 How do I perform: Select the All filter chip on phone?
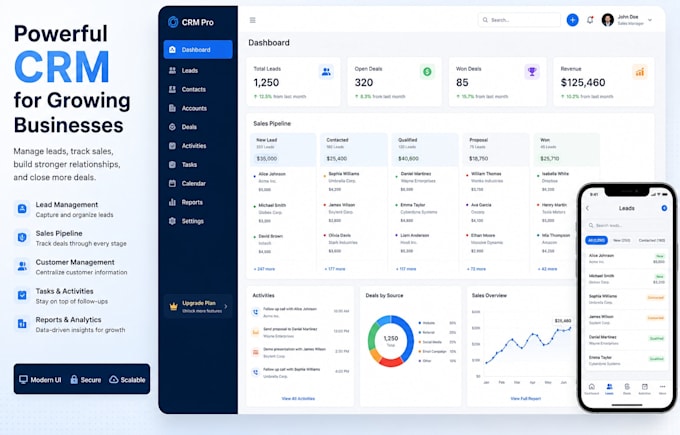click(597, 240)
